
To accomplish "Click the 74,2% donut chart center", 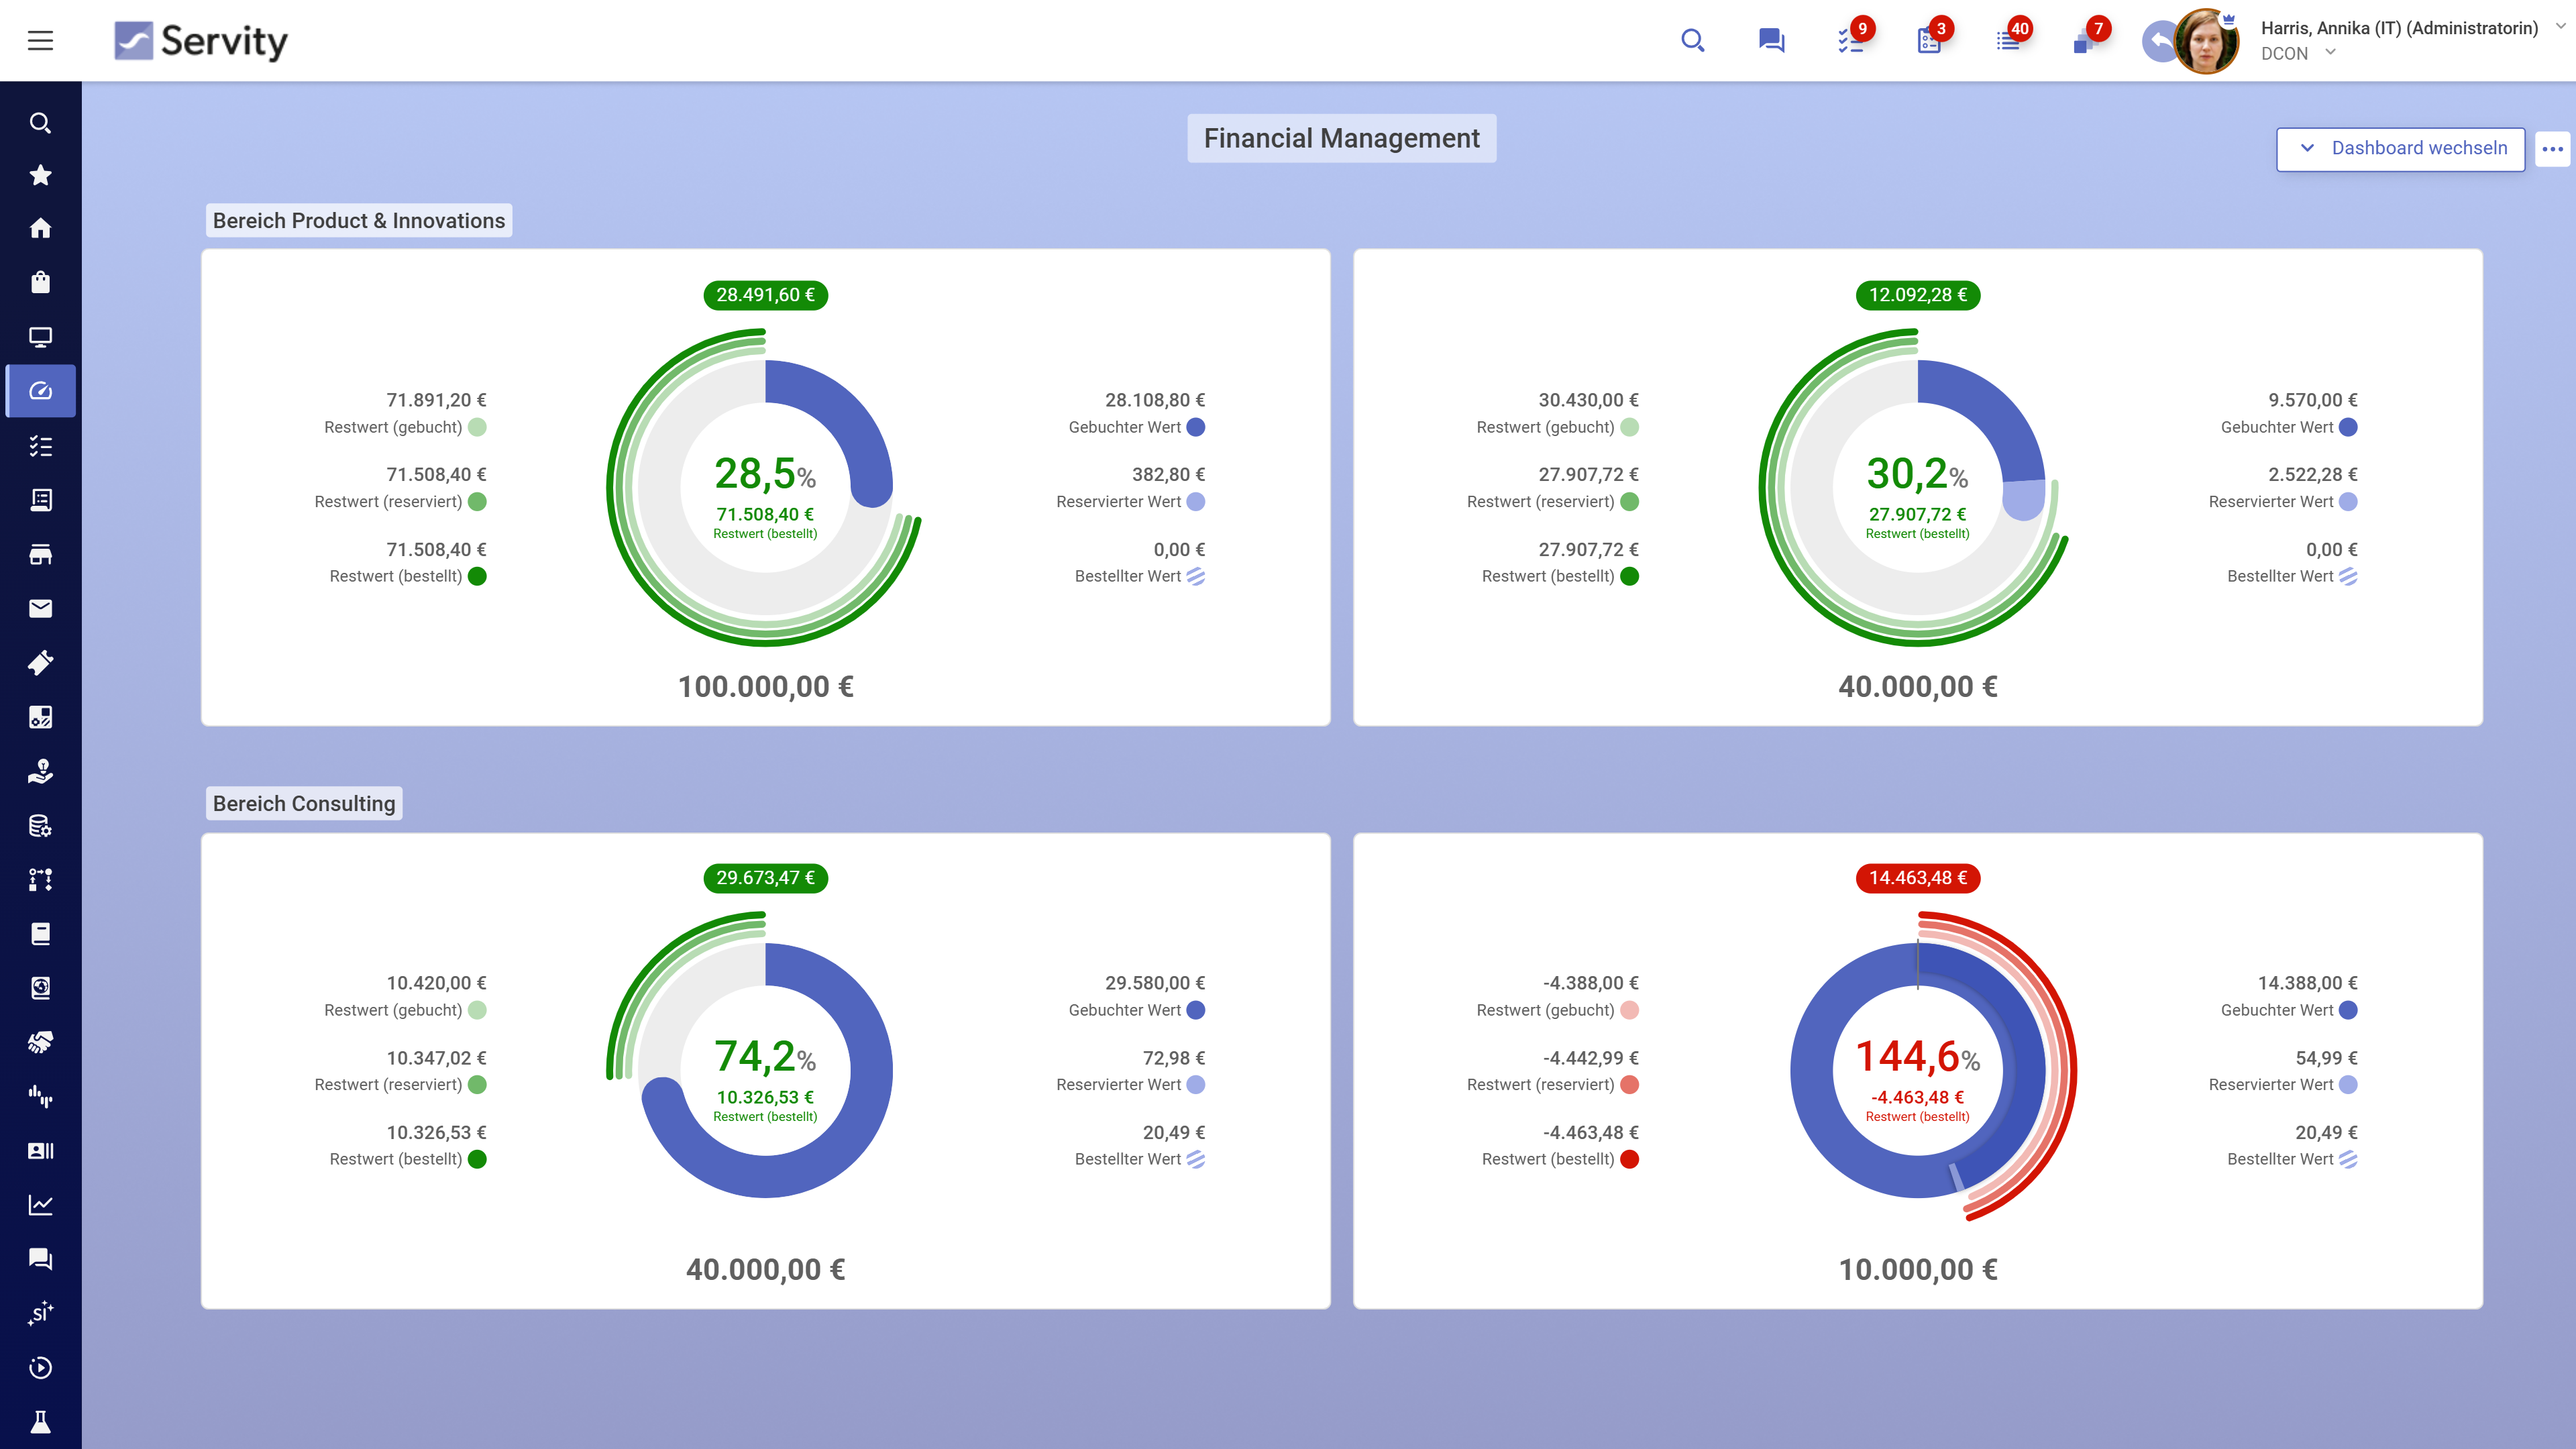I will (x=765, y=1071).
